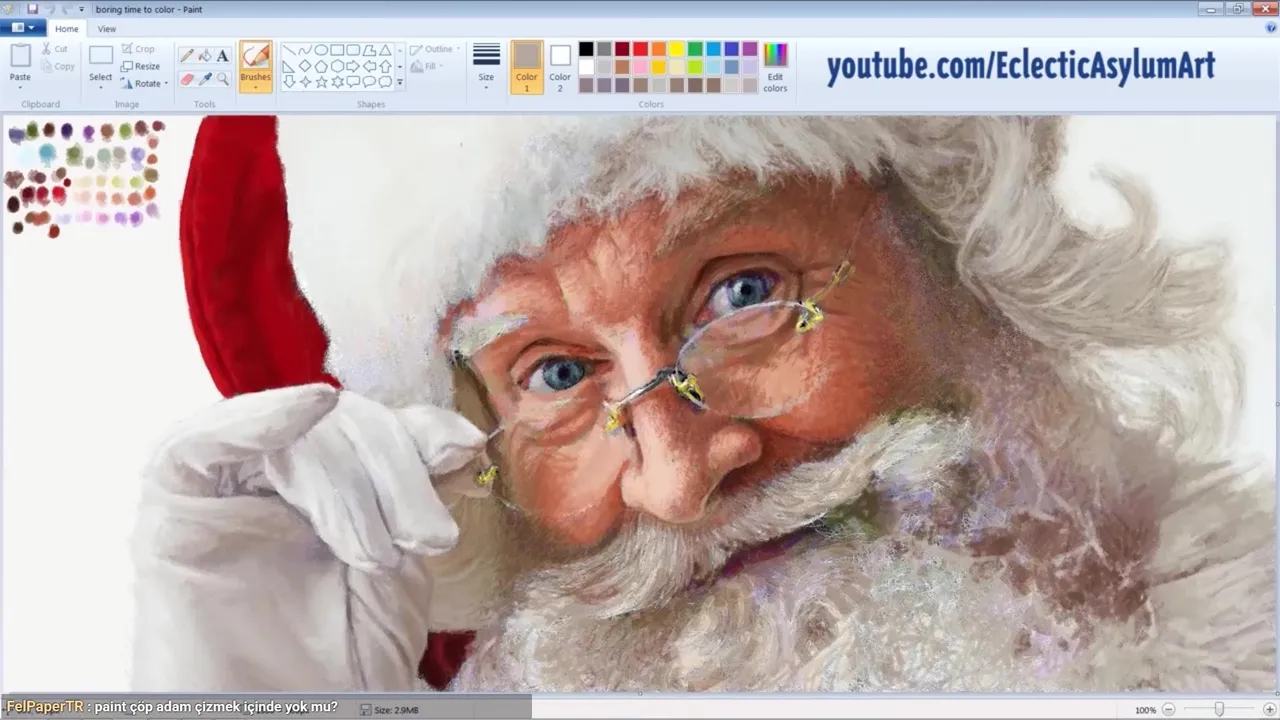Image resolution: width=1280 pixels, height=720 pixels.
Task: Choose the purple color swatch in top row
Action: point(750,49)
